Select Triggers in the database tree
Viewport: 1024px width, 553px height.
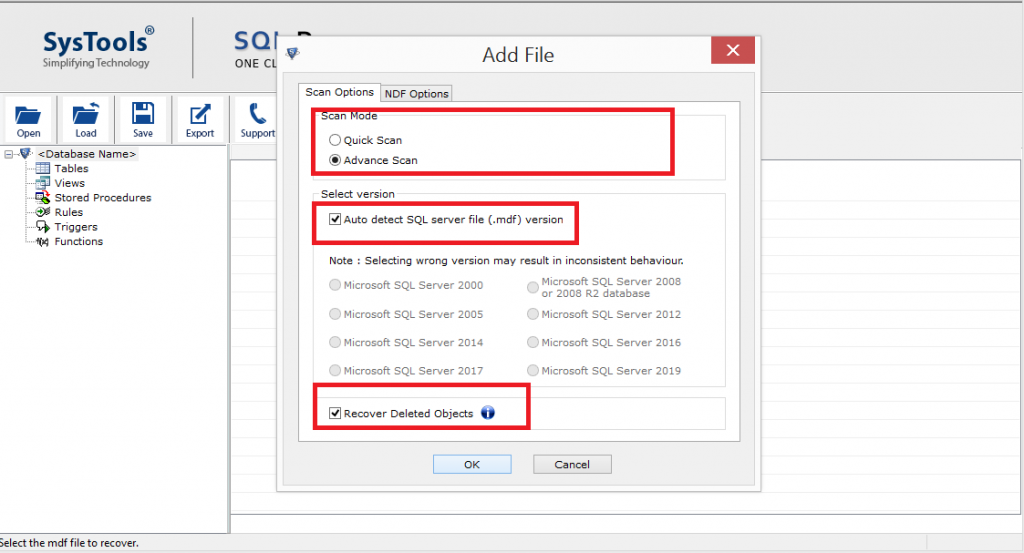(x=76, y=227)
